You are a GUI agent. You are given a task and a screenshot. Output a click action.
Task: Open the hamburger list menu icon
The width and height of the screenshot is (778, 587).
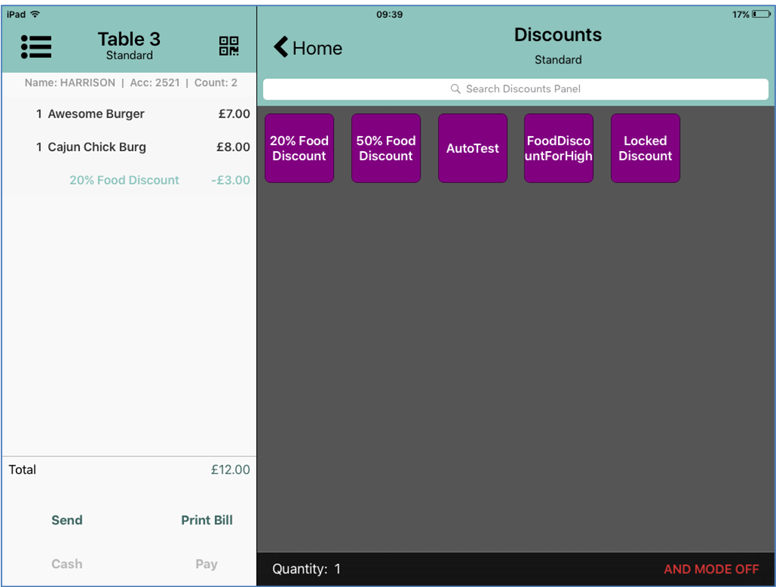pos(36,47)
